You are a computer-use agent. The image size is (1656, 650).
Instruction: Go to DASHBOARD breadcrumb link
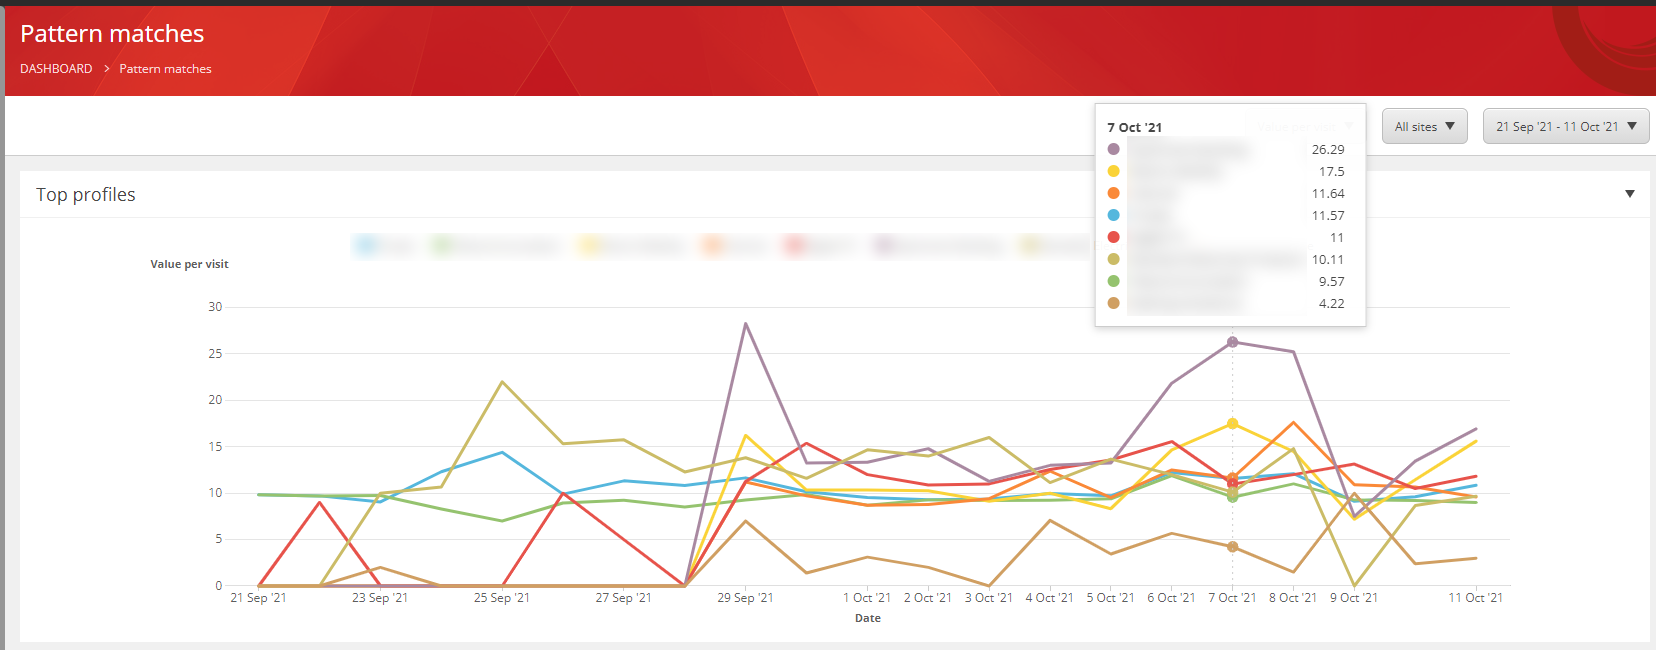coord(56,69)
